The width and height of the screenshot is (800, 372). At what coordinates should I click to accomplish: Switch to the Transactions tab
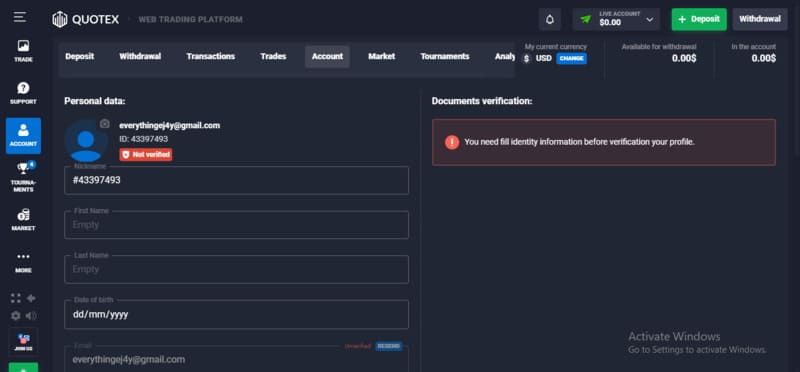pos(211,57)
